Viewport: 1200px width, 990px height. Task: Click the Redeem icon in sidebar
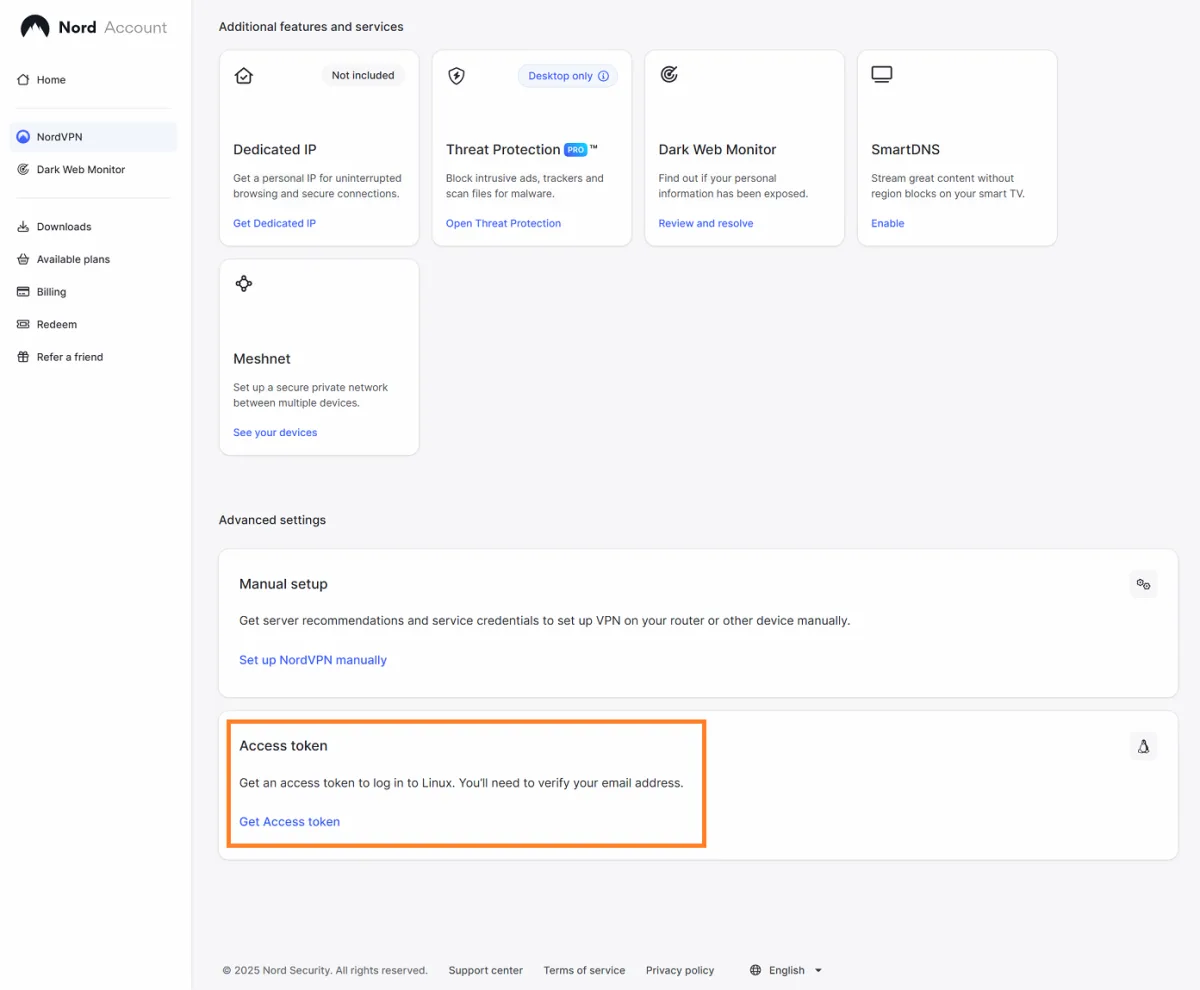tap(23, 324)
